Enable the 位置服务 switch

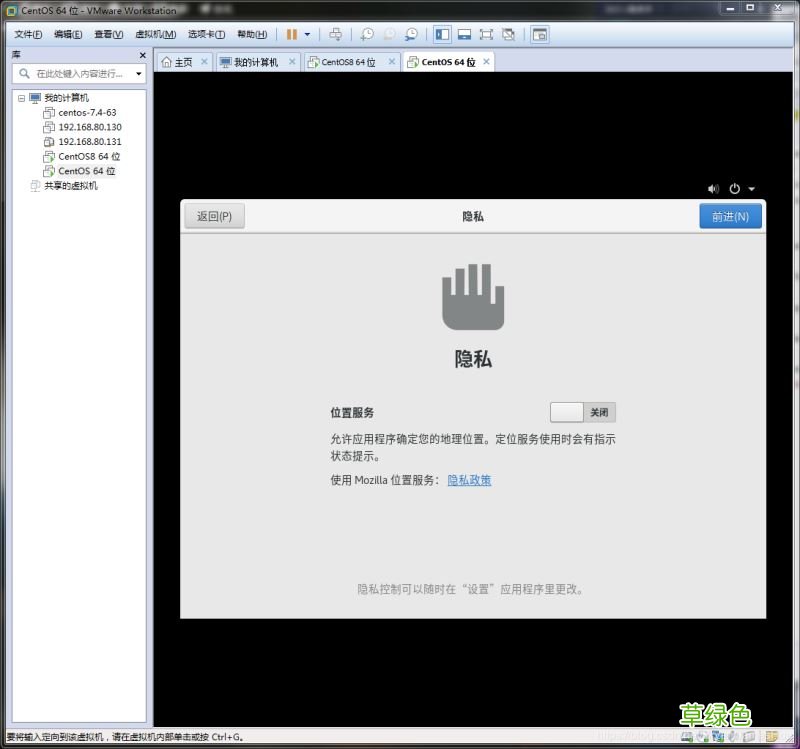pyautogui.click(x=582, y=412)
